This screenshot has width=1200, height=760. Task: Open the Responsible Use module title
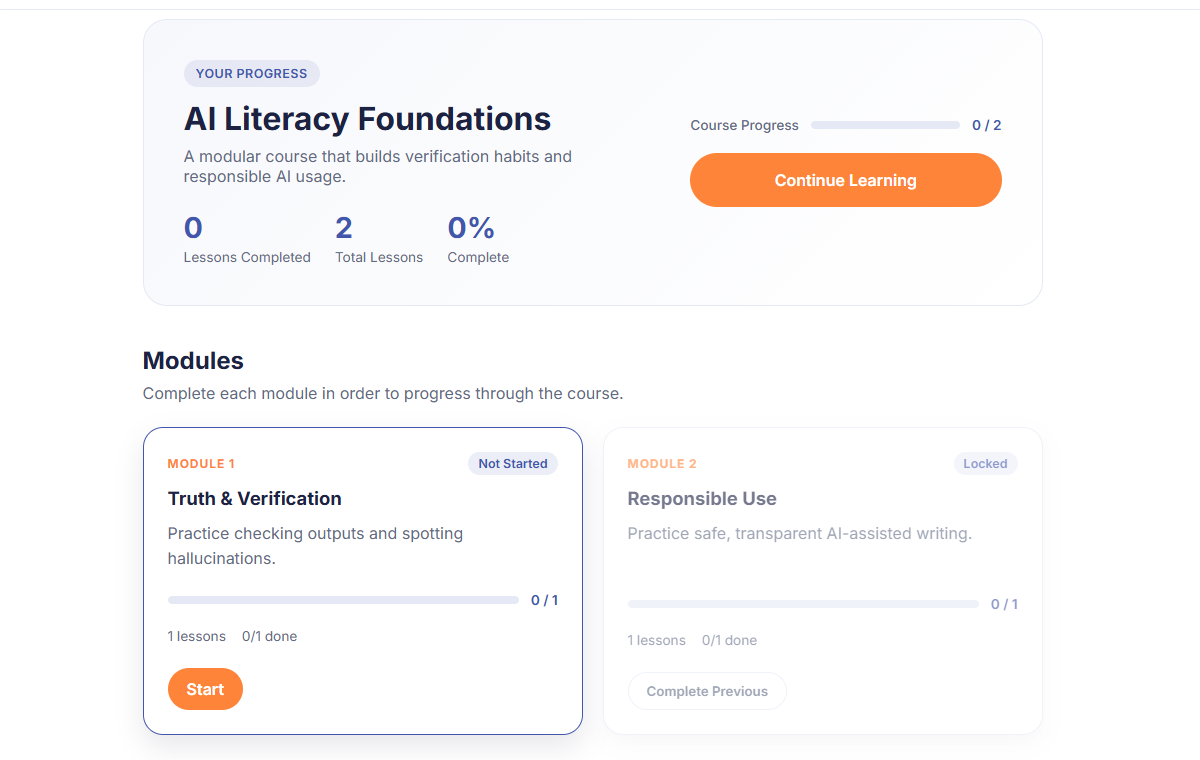point(702,498)
